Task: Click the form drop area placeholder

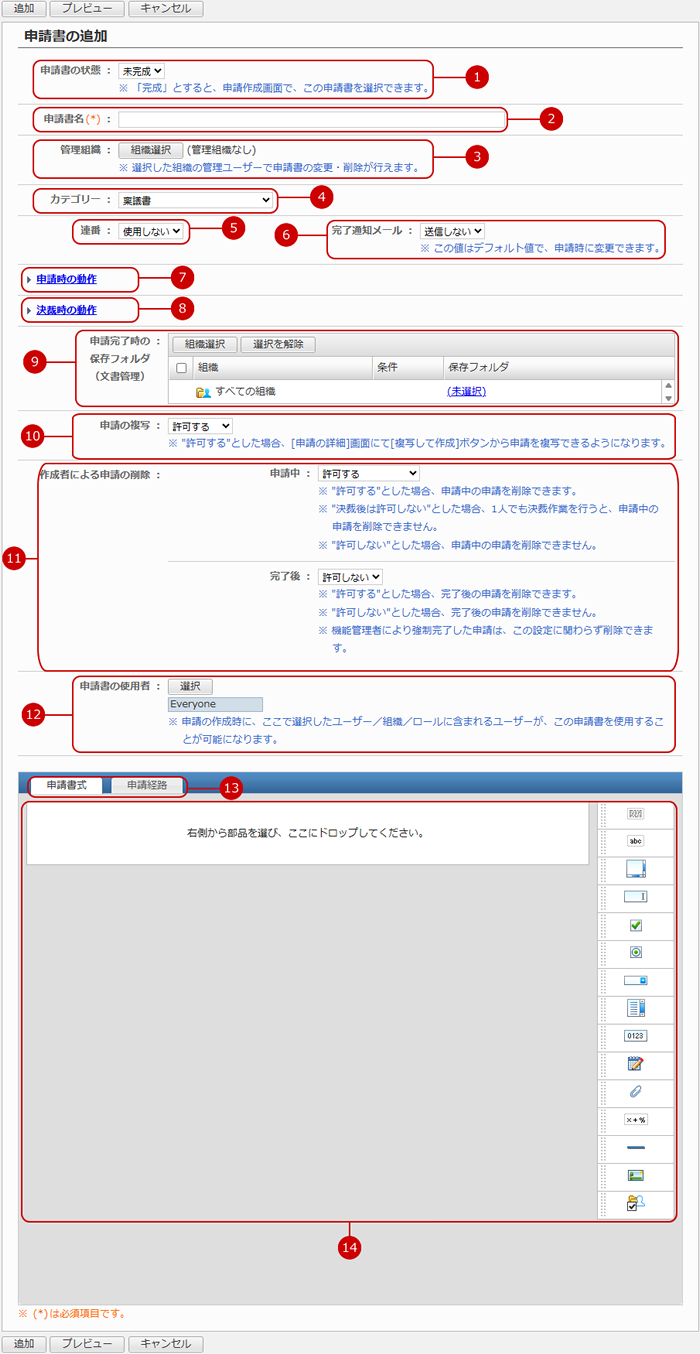Action: click(307, 833)
